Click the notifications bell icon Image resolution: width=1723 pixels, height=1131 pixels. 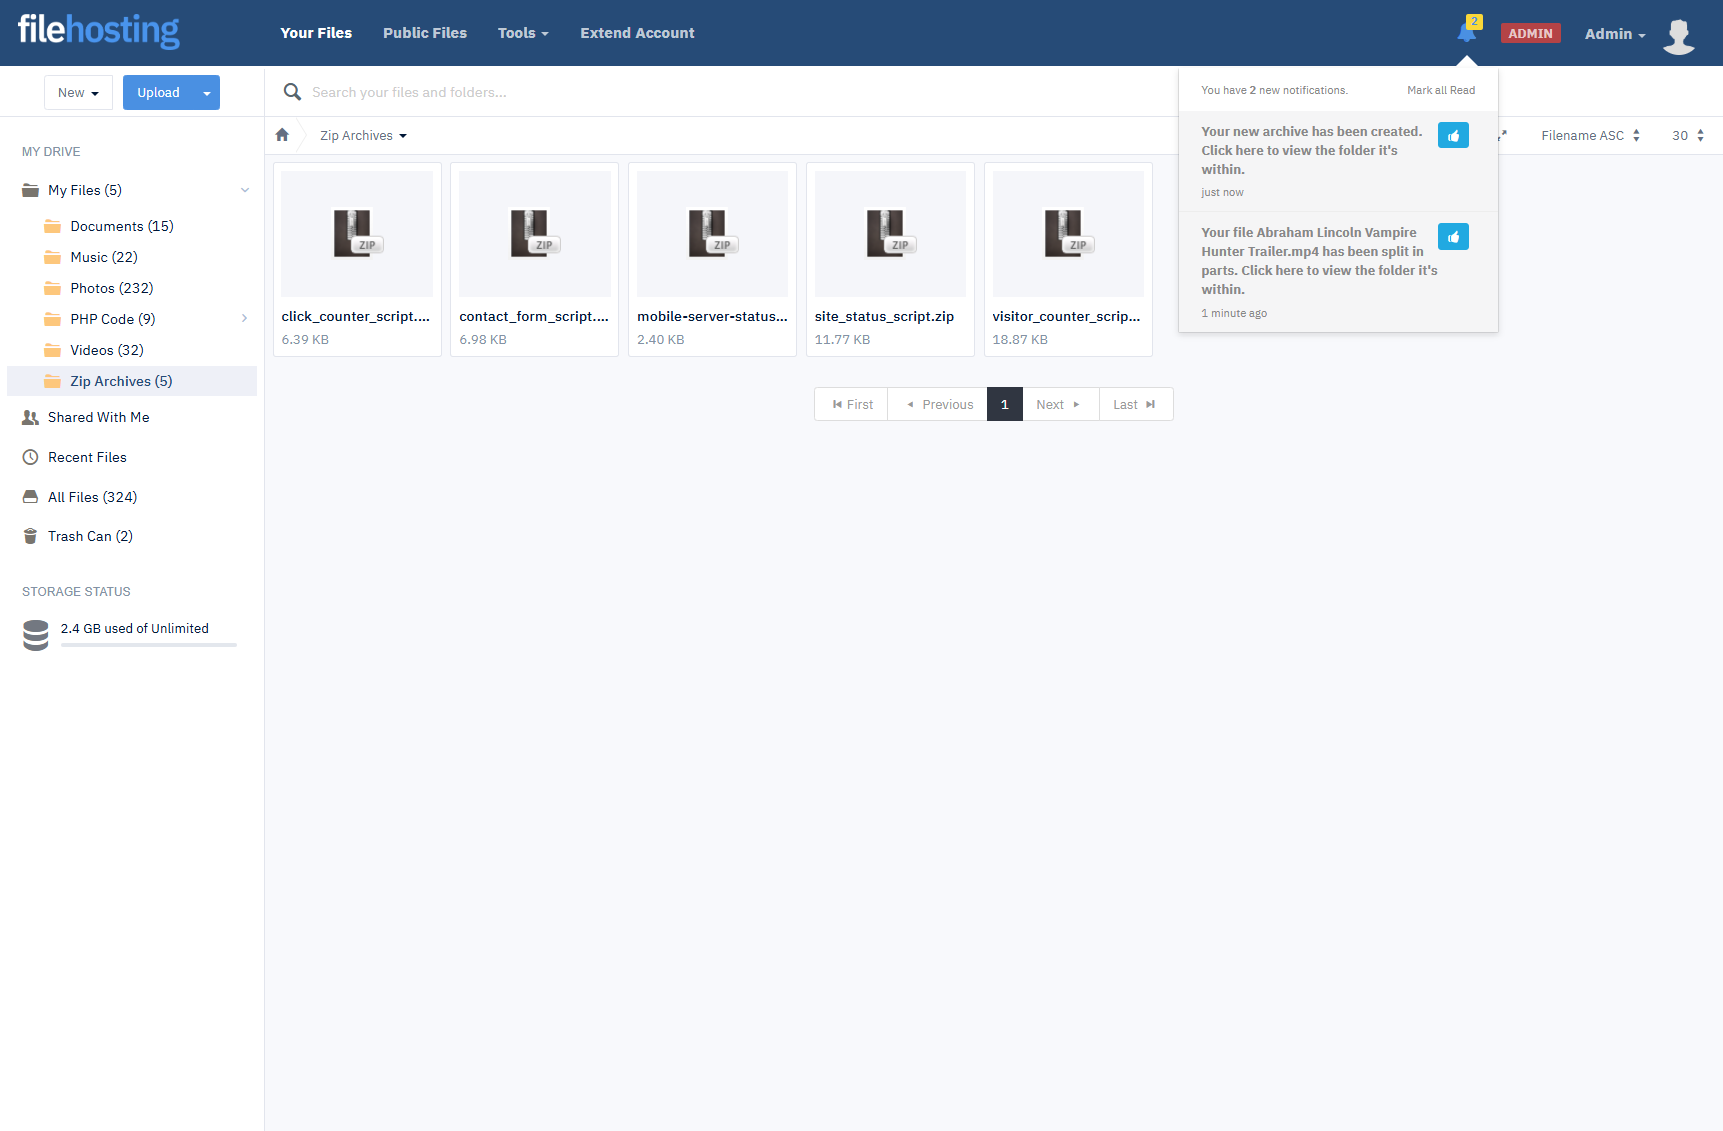1466,33
